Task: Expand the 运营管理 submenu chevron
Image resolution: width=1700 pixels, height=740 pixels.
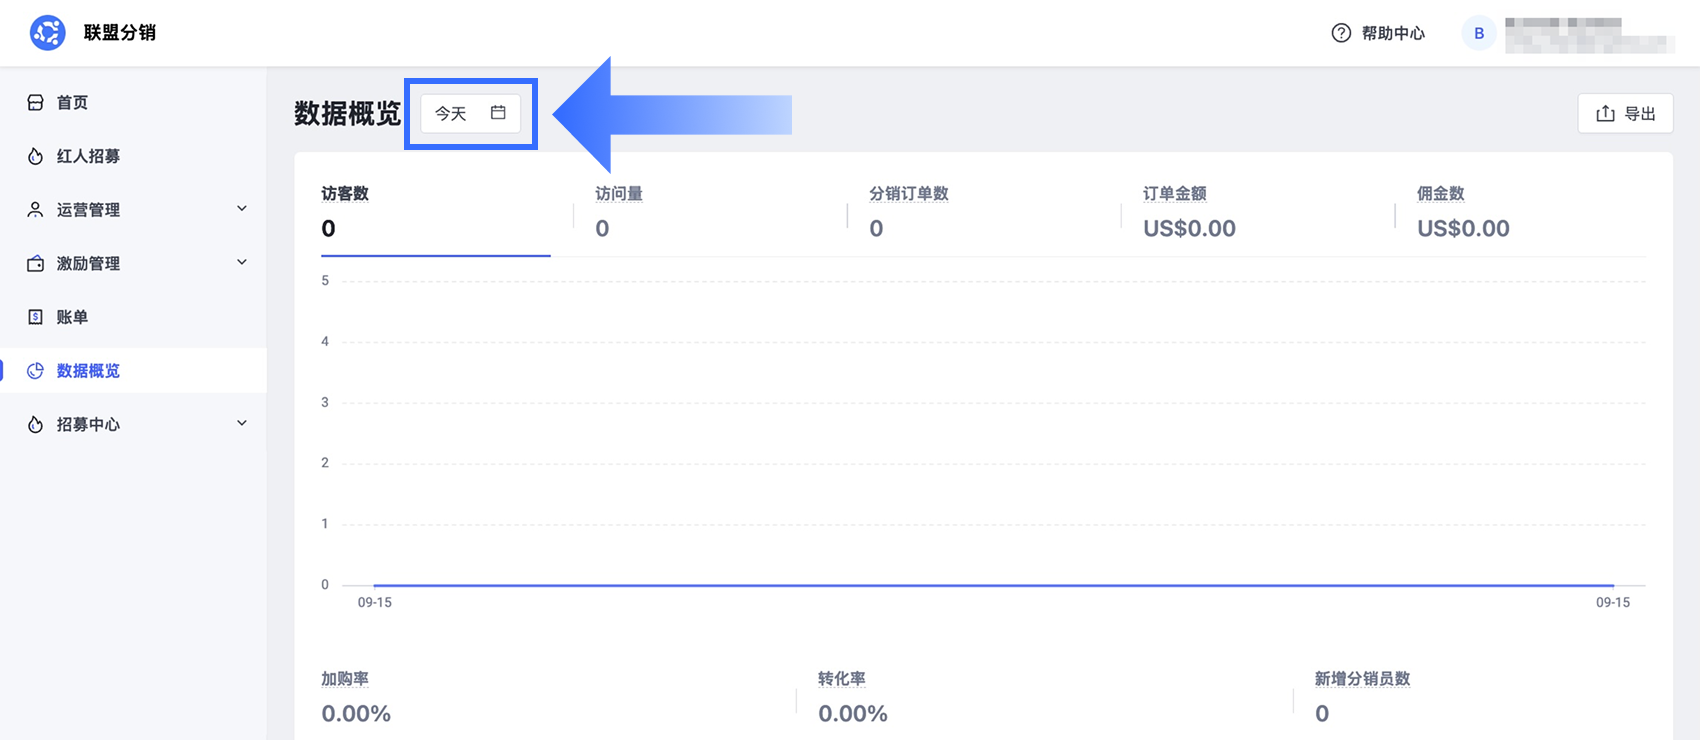Action: click(241, 209)
